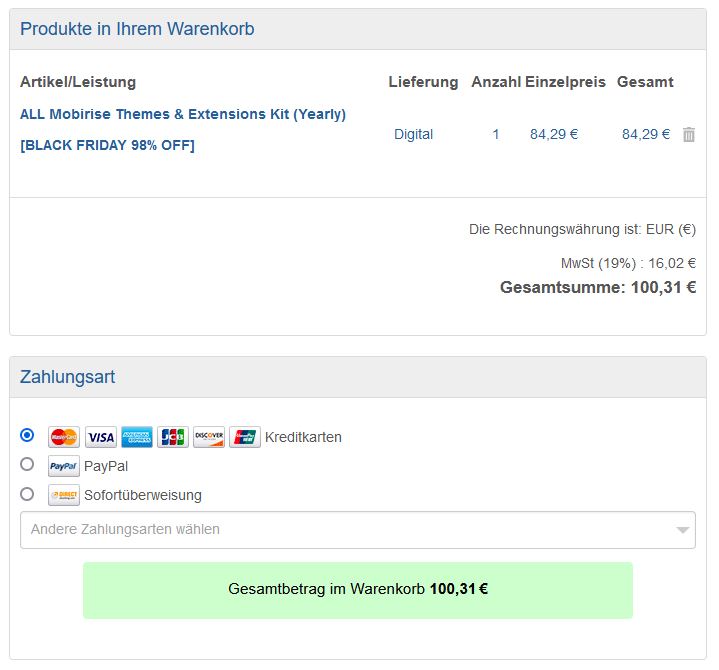
Task: Select the Sofortüberweisung radio button
Action: (27, 493)
